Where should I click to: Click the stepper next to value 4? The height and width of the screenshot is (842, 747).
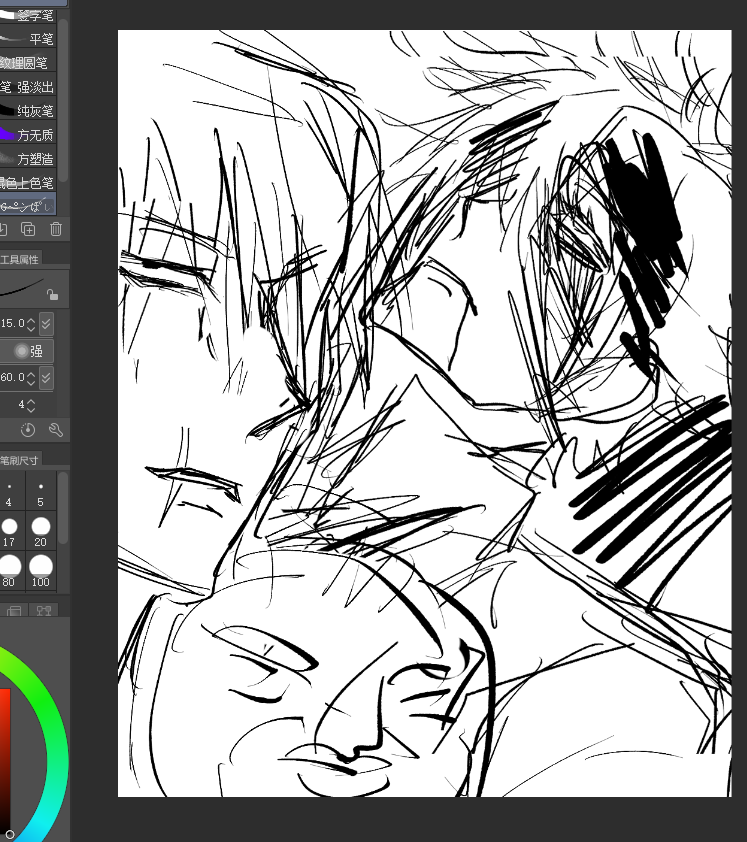click(x=31, y=405)
